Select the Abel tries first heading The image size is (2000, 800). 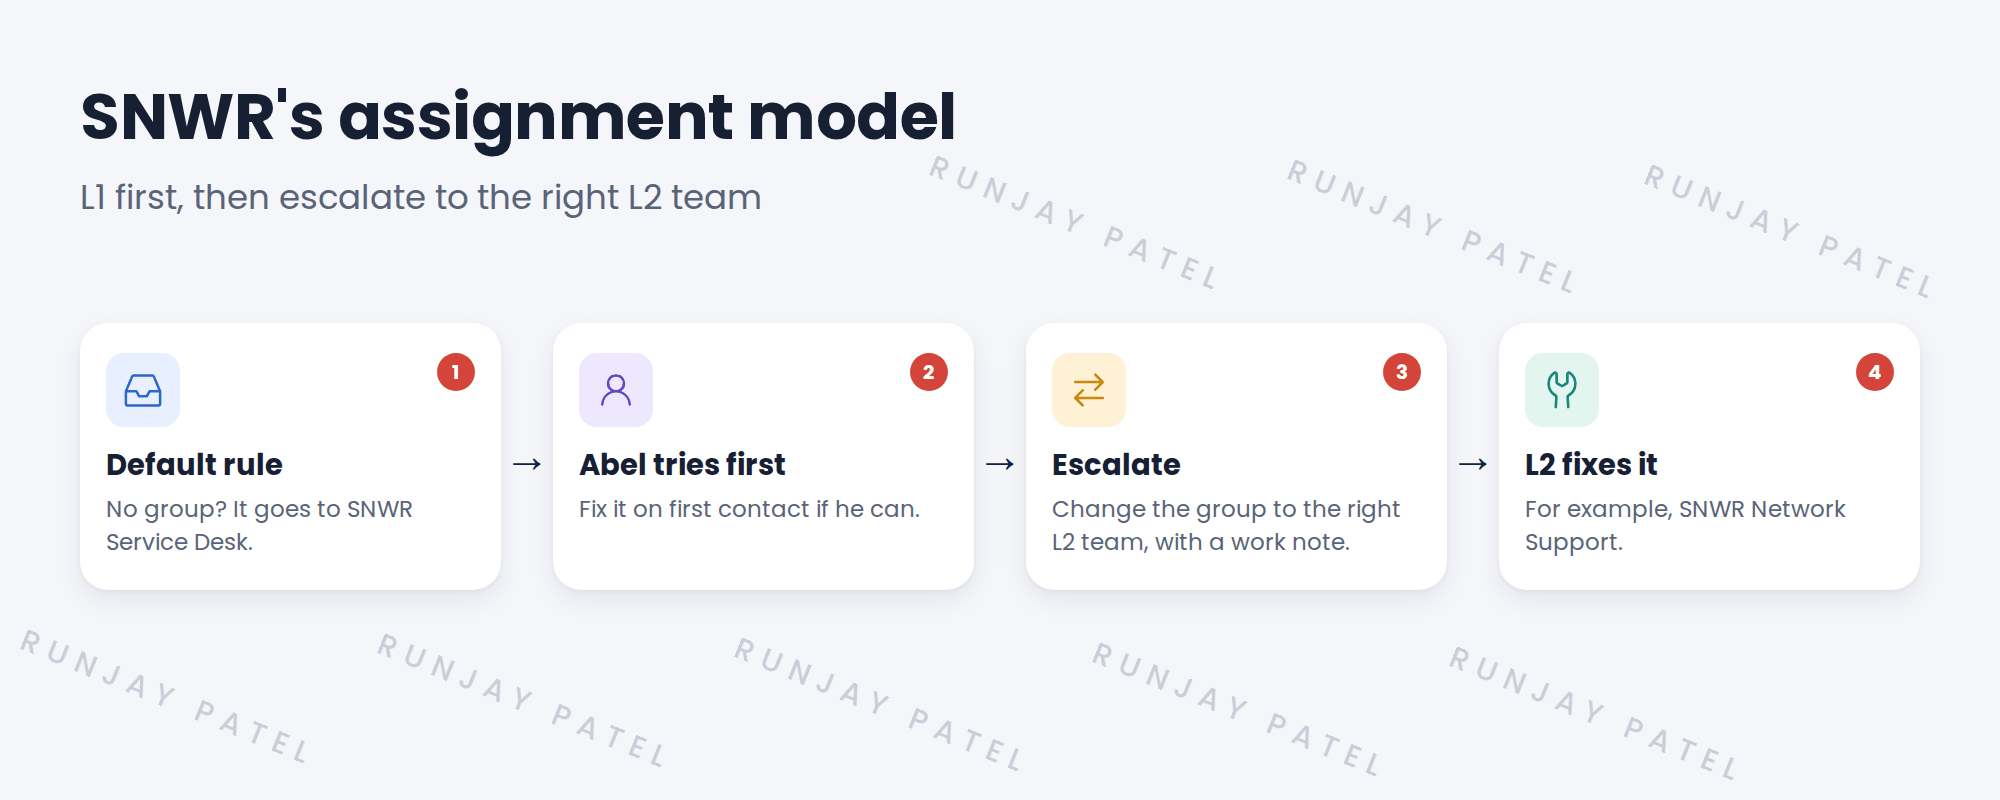pos(682,465)
